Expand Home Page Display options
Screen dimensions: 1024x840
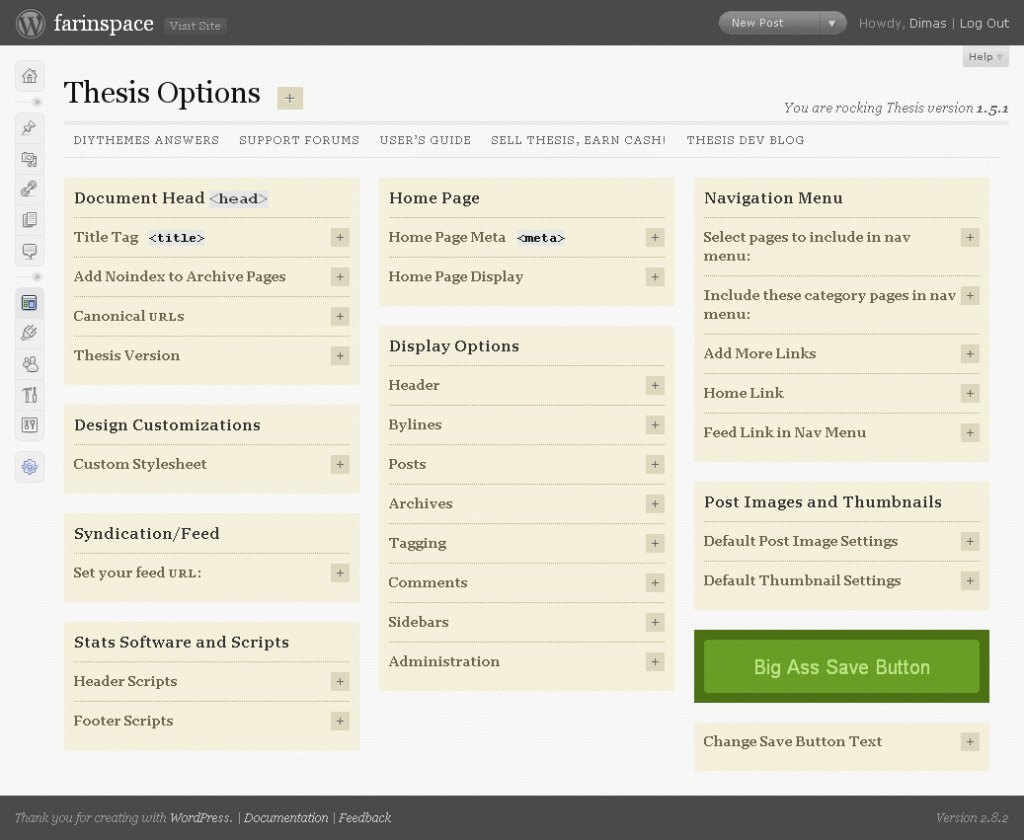coord(655,277)
